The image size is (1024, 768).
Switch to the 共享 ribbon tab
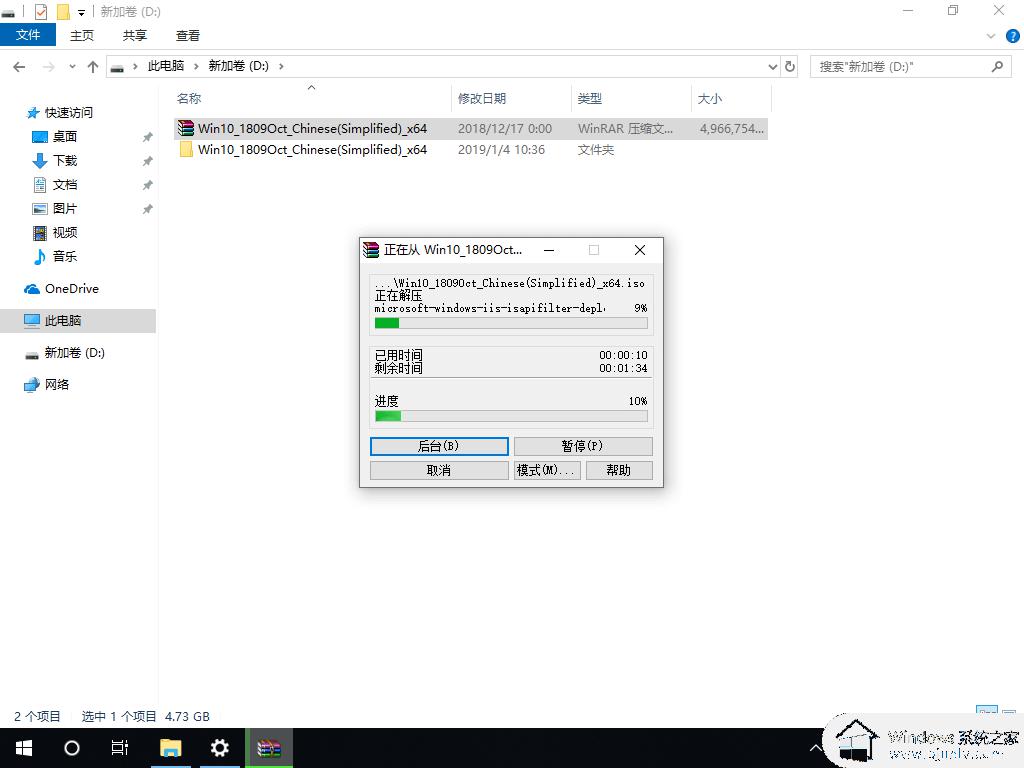[x=135, y=35]
